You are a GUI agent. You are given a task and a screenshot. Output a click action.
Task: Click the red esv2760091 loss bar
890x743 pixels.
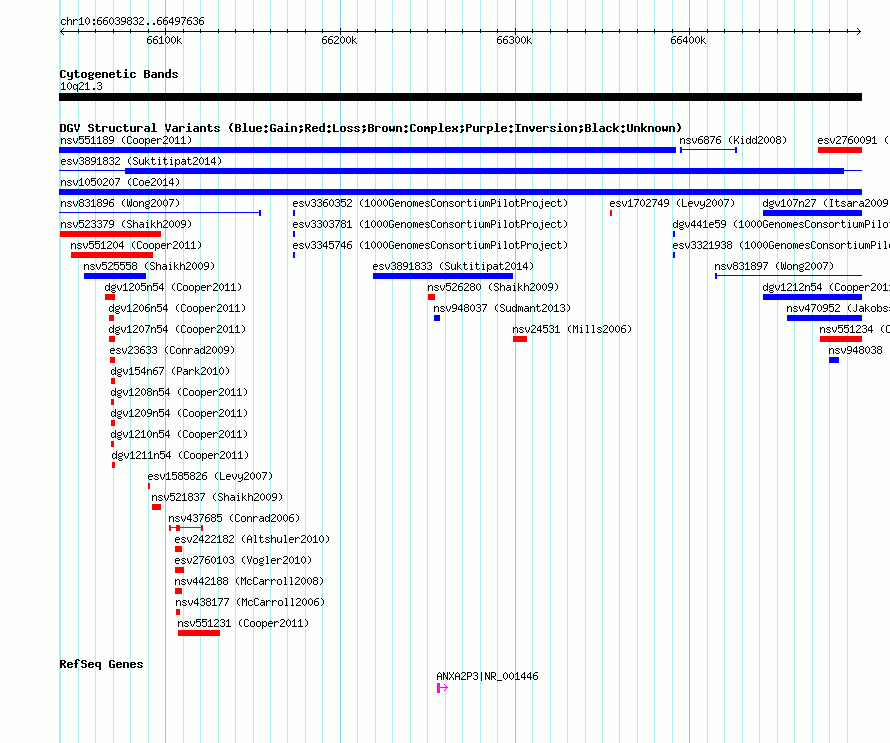(840, 150)
